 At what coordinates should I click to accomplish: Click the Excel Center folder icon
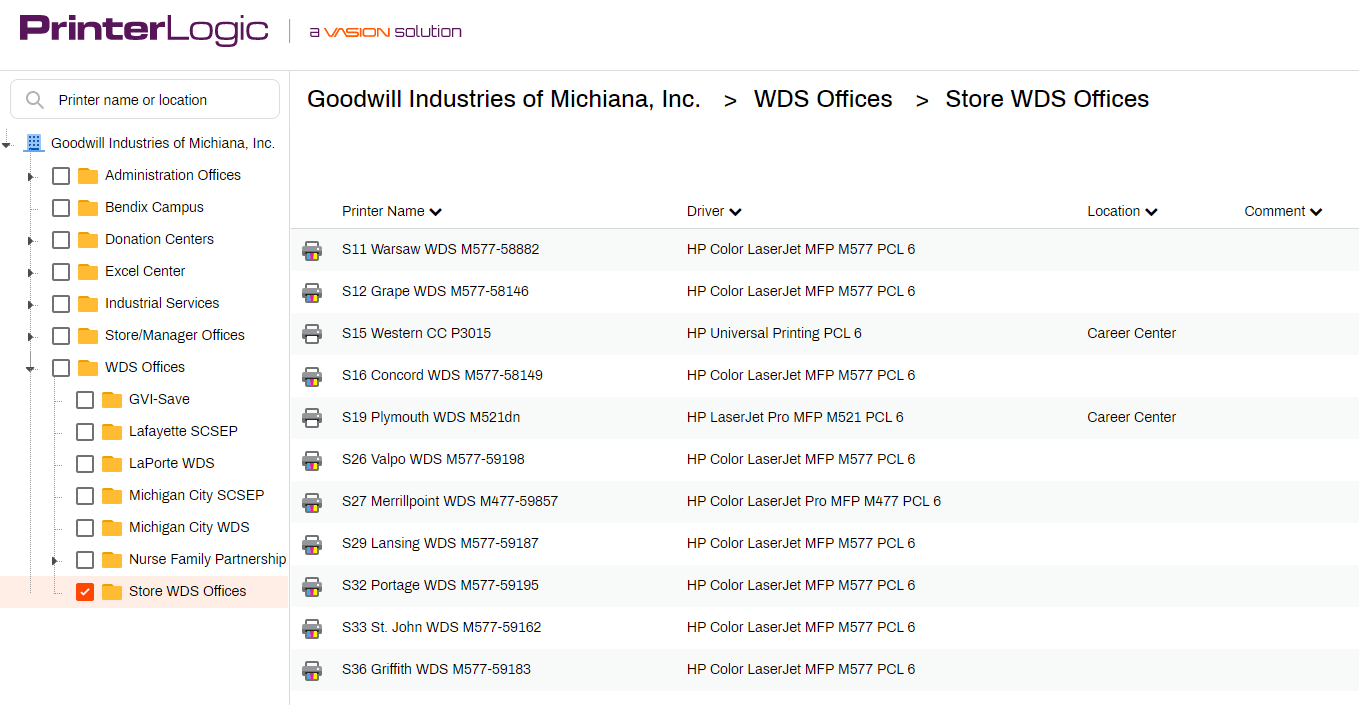(x=88, y=272)
